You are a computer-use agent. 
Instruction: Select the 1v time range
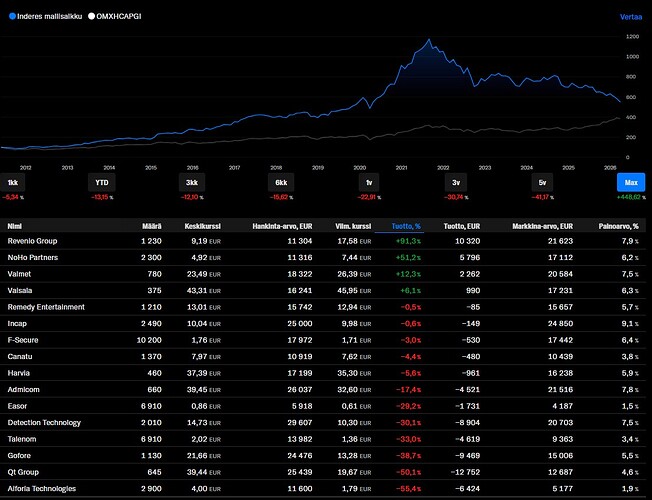pyautogui.click(x=369, y=183)
